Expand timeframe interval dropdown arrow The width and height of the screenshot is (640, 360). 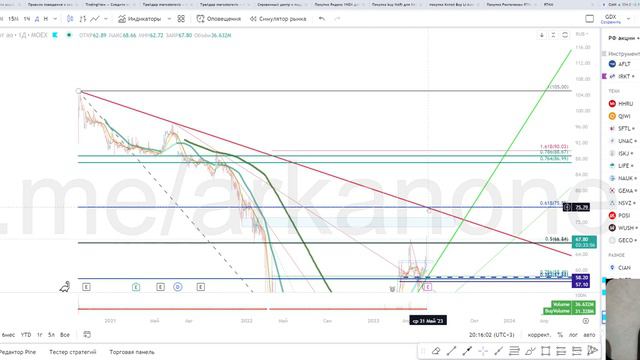tap(56, 19)
